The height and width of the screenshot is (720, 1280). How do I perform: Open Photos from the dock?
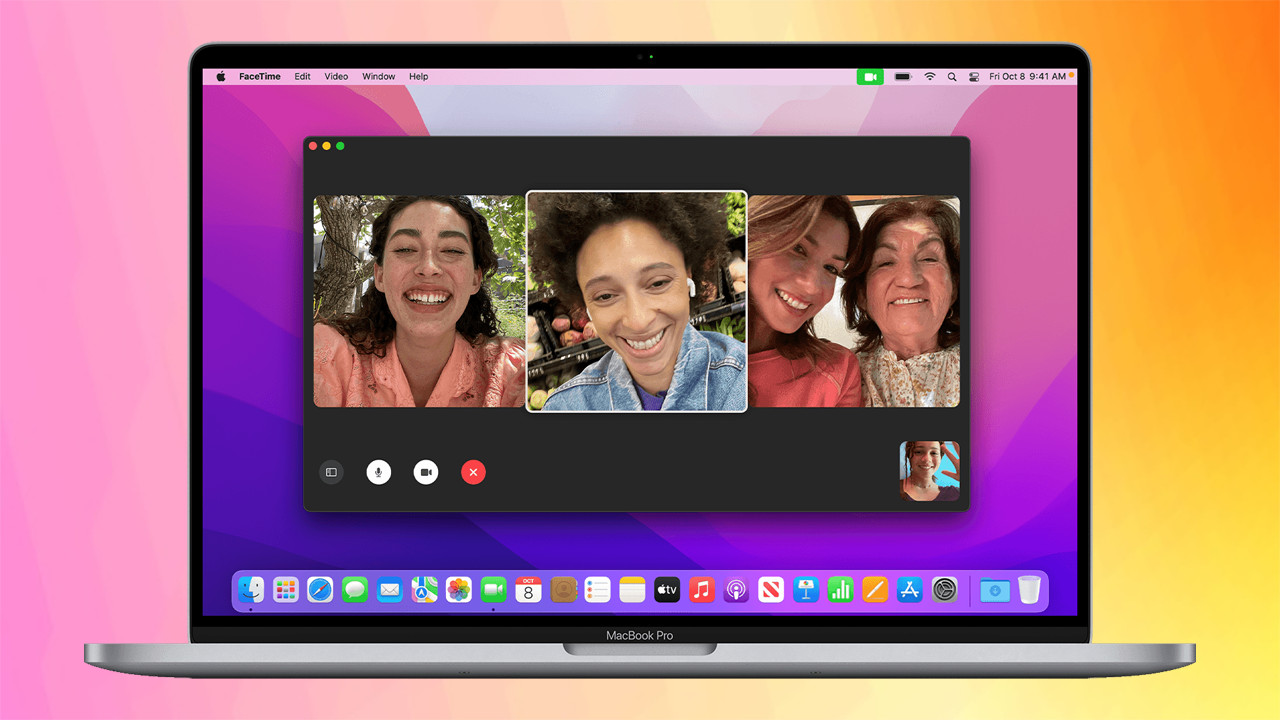click(x=459, y=590)
